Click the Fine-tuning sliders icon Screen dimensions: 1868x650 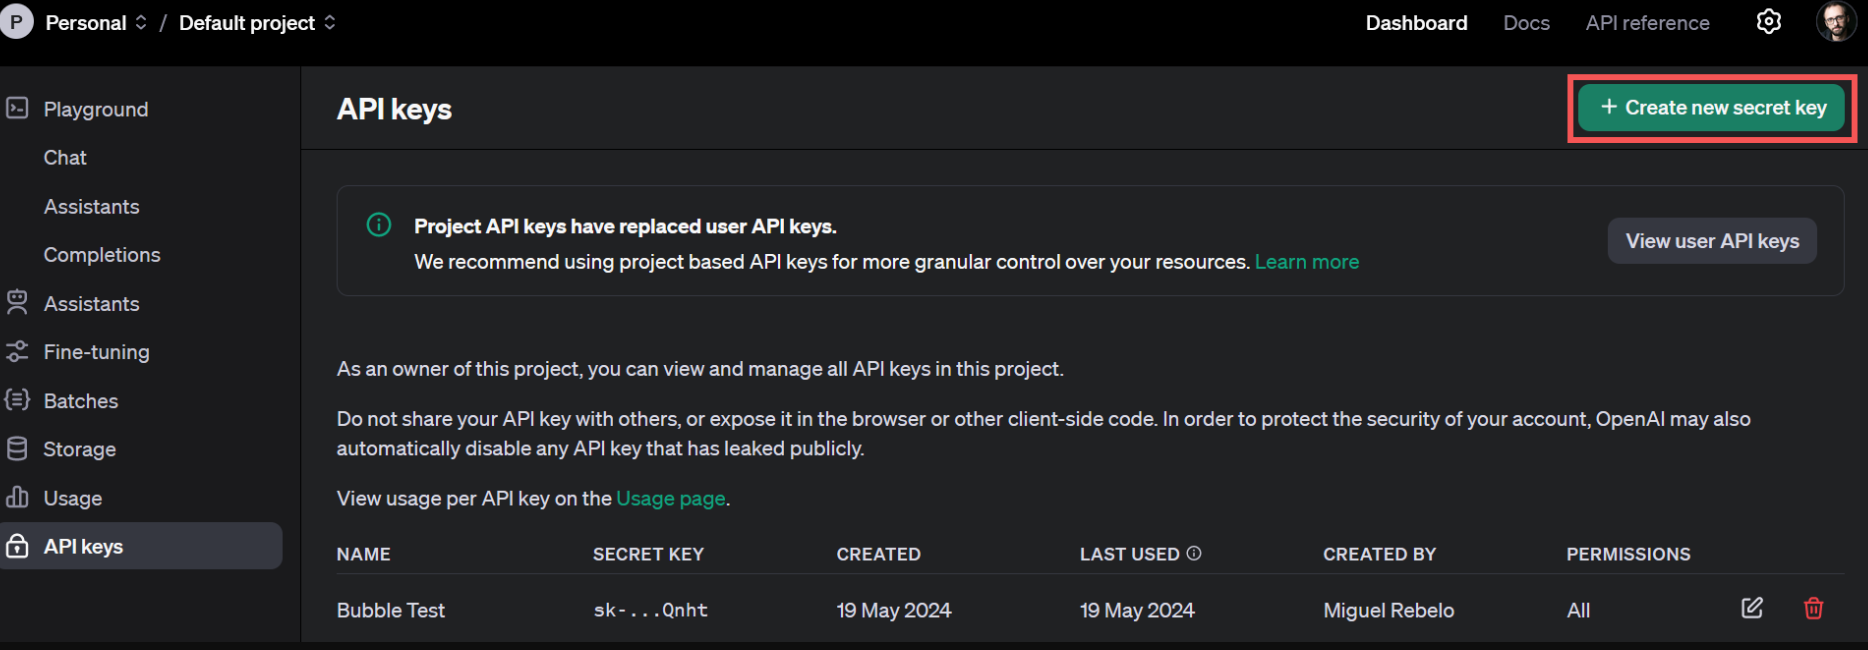(17, 351)
